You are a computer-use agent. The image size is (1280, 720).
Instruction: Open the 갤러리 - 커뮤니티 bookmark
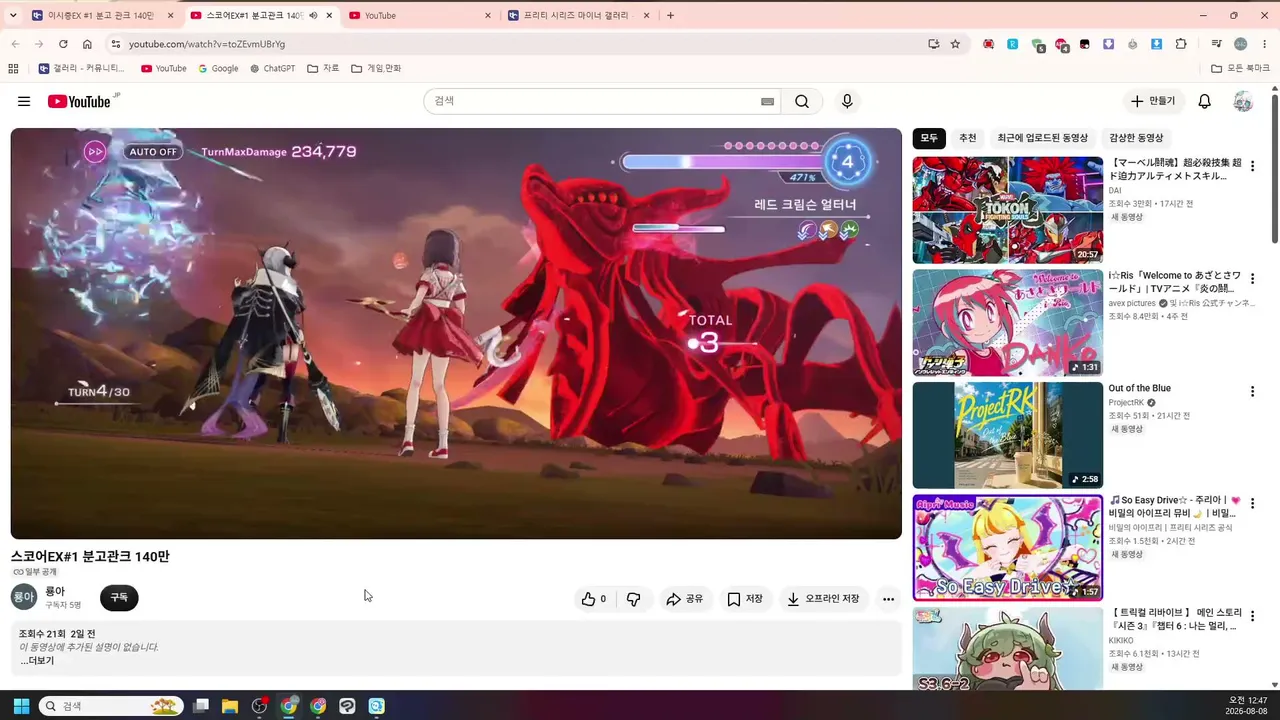(x=82, y=68)
